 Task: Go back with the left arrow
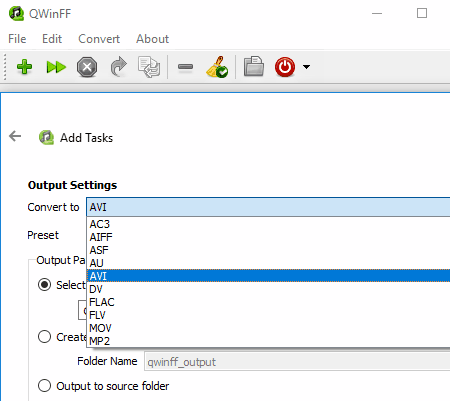click(15, 136)
